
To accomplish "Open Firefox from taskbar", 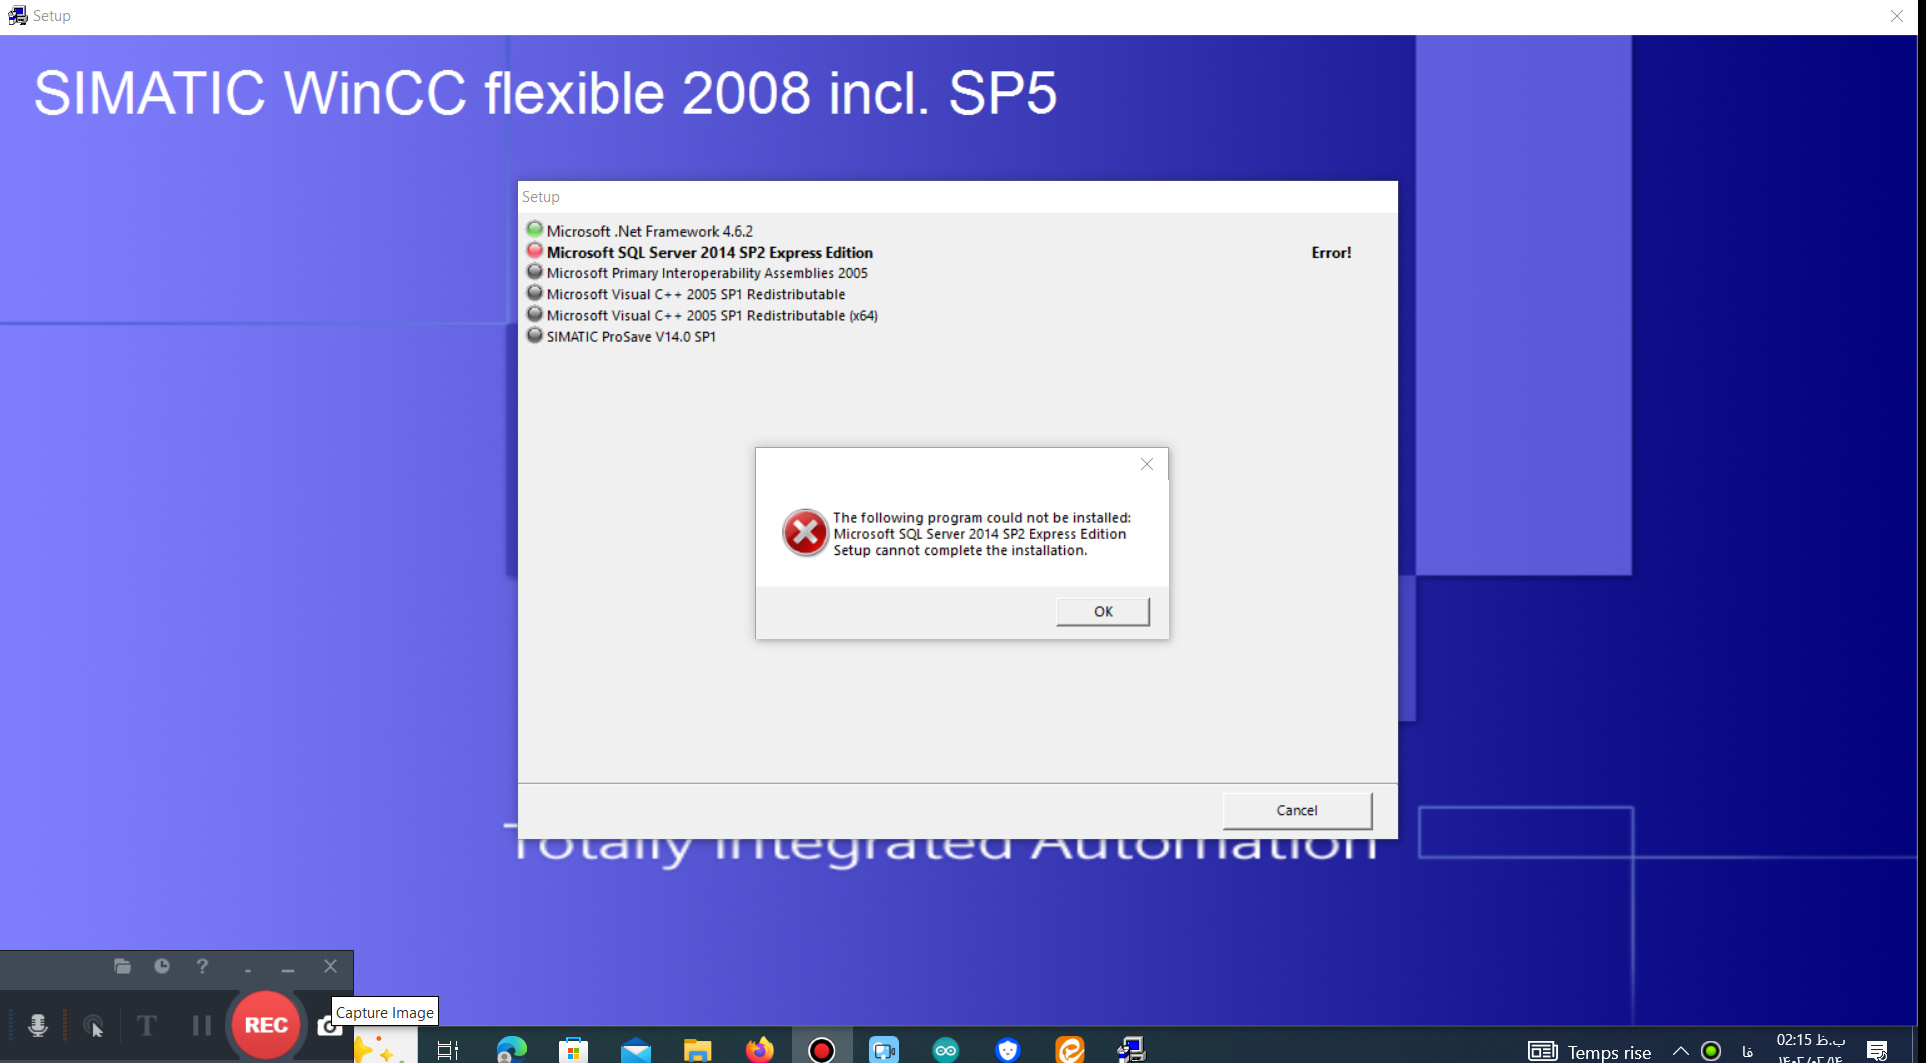I will (760, 1050).
